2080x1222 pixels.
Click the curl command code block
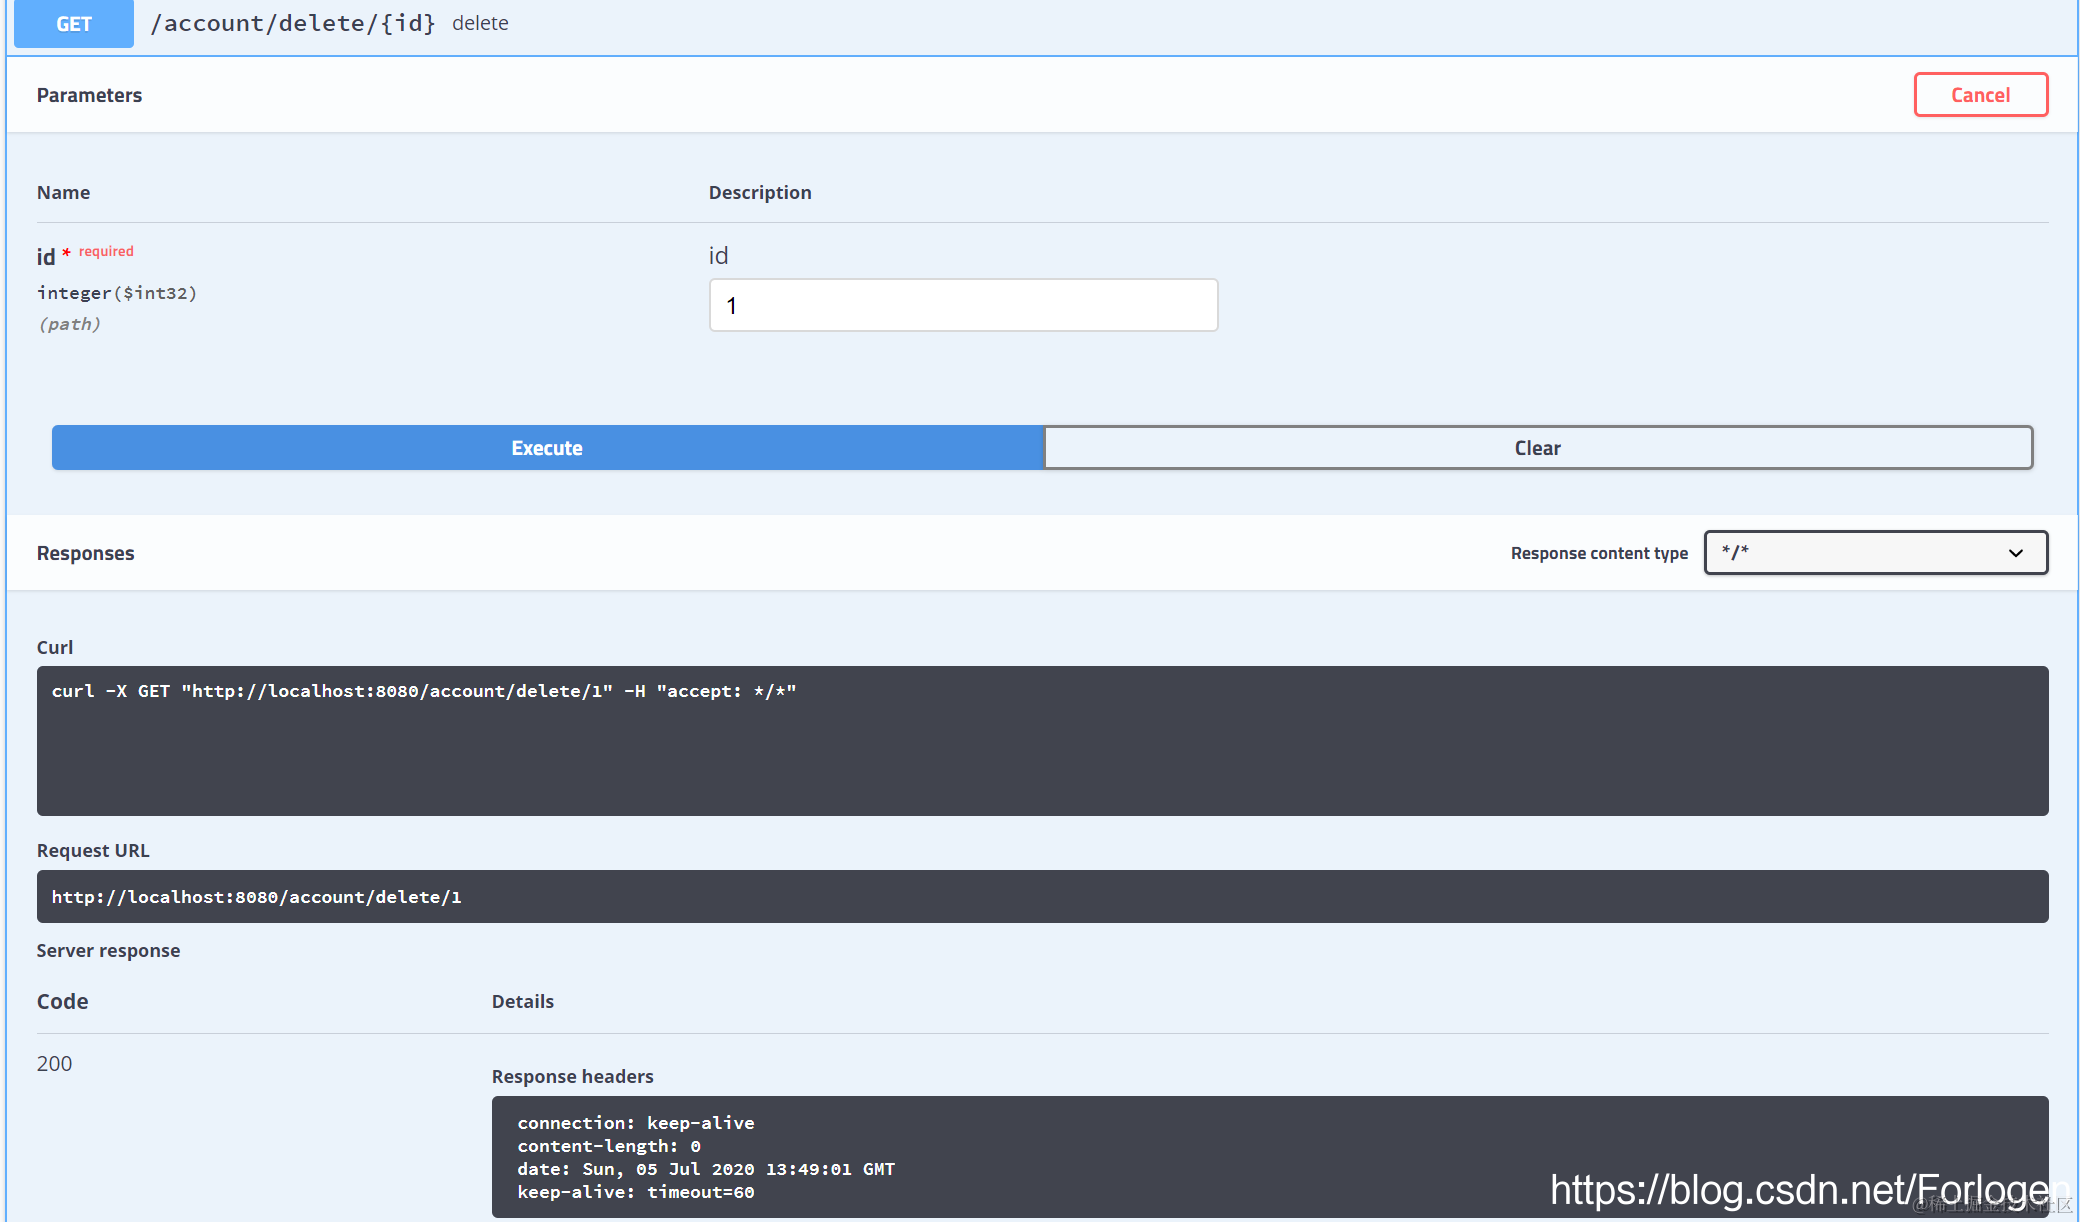(1042, 740)
